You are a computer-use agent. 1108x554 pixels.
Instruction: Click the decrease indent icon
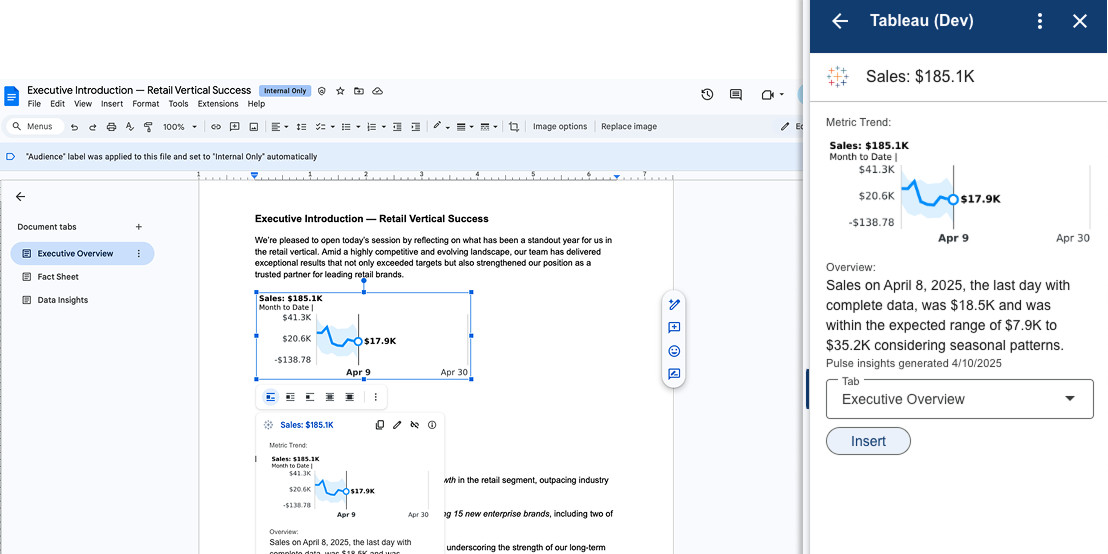click(397, 127)
